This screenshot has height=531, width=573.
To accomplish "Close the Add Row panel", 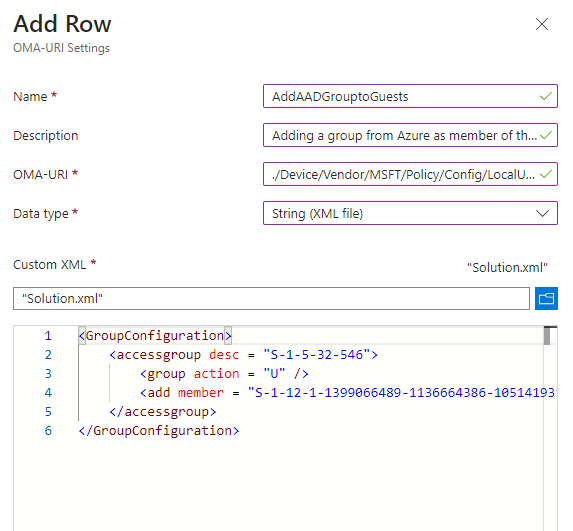I will coord(542,24).
